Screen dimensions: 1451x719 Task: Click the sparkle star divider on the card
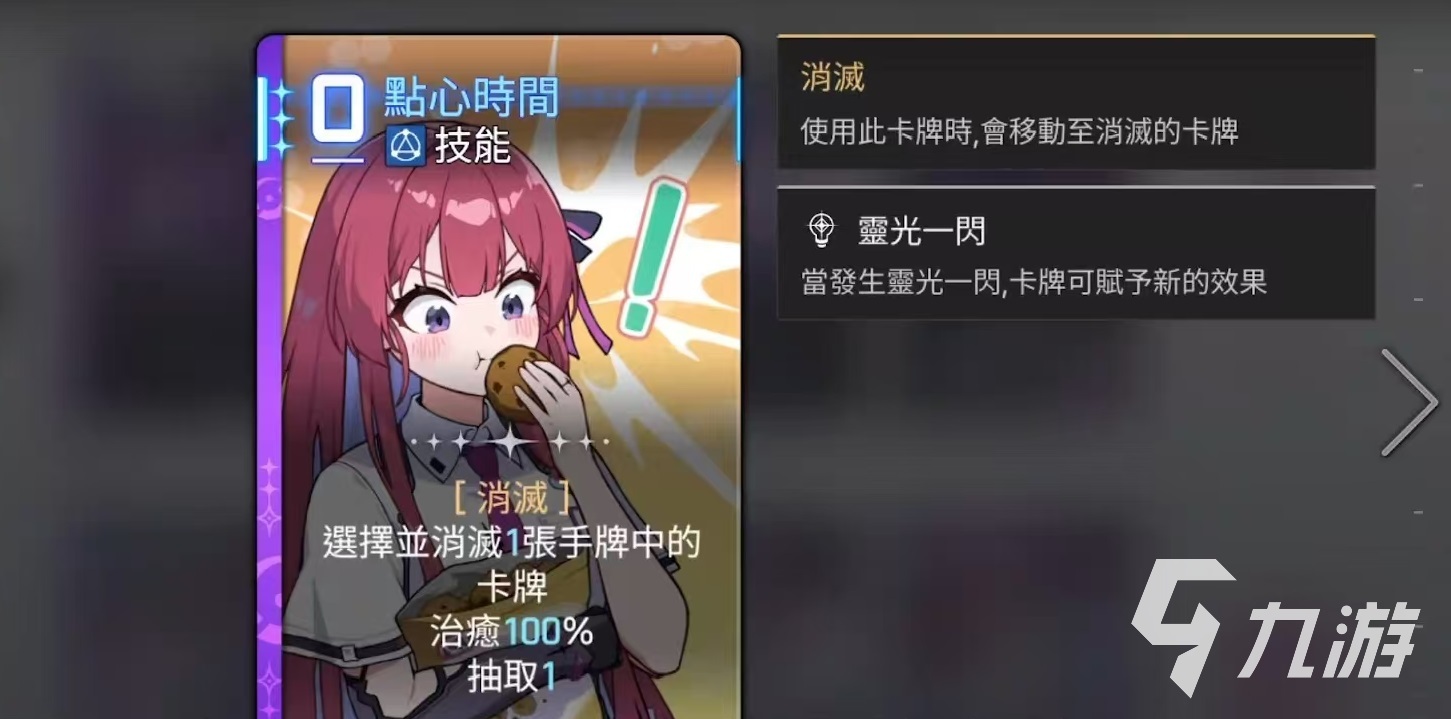click(511, 441)
